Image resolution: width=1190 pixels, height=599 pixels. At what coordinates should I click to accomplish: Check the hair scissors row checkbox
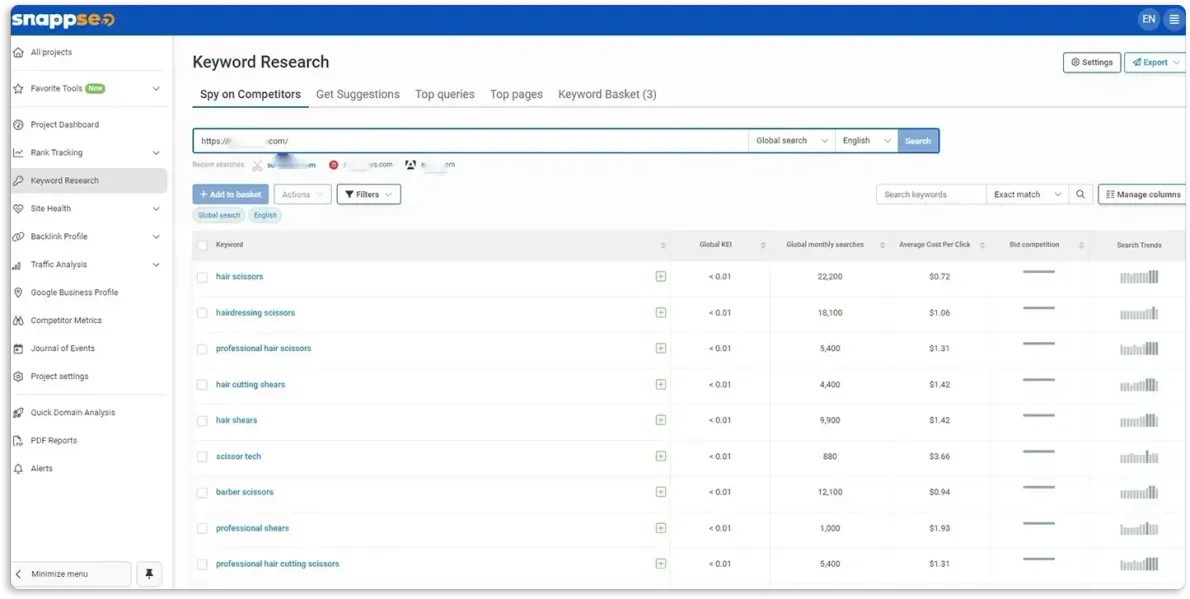(202, 277)
